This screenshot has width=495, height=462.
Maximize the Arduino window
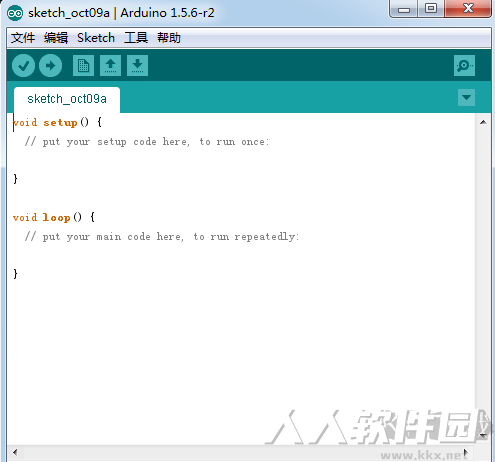tap(431, 9)
